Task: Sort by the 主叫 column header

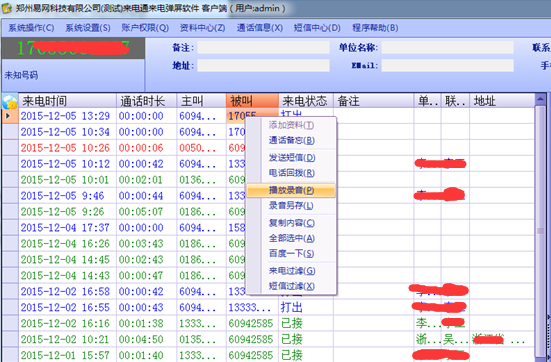Action: pyautogui.click(x=202, y=101)
